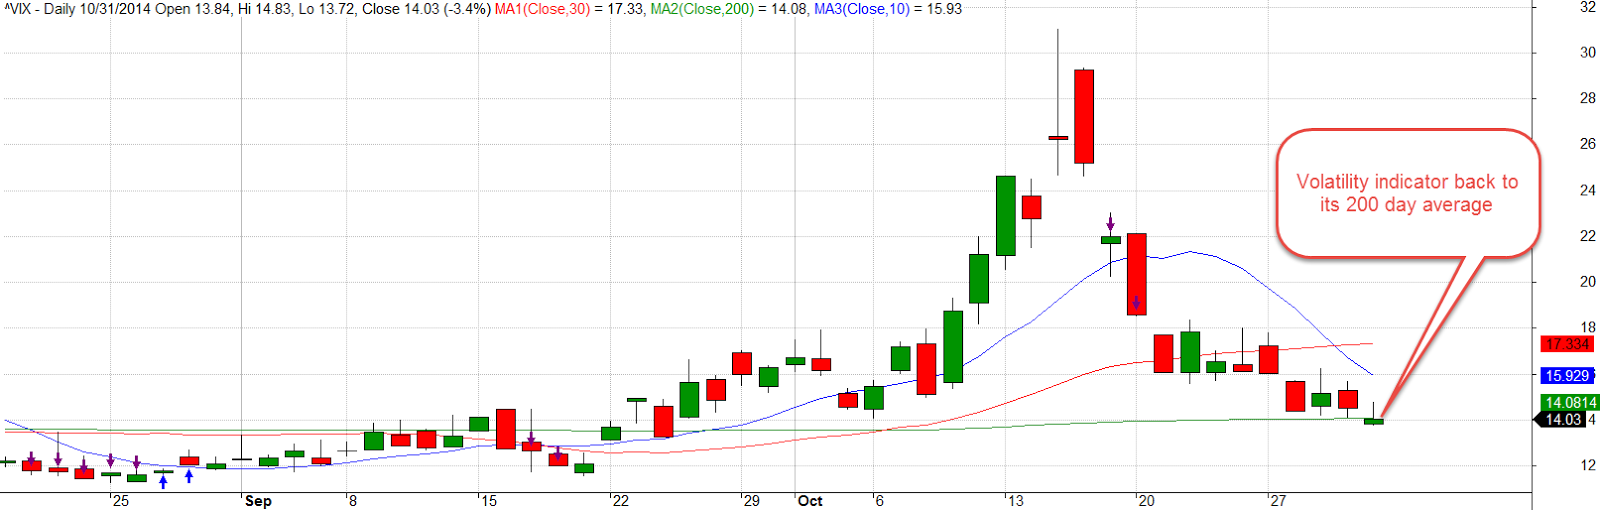Screen dimensions: 1600x510
Task: Click the purple arrow inside the Oct 20 red candle
Action: [1136, 302]
